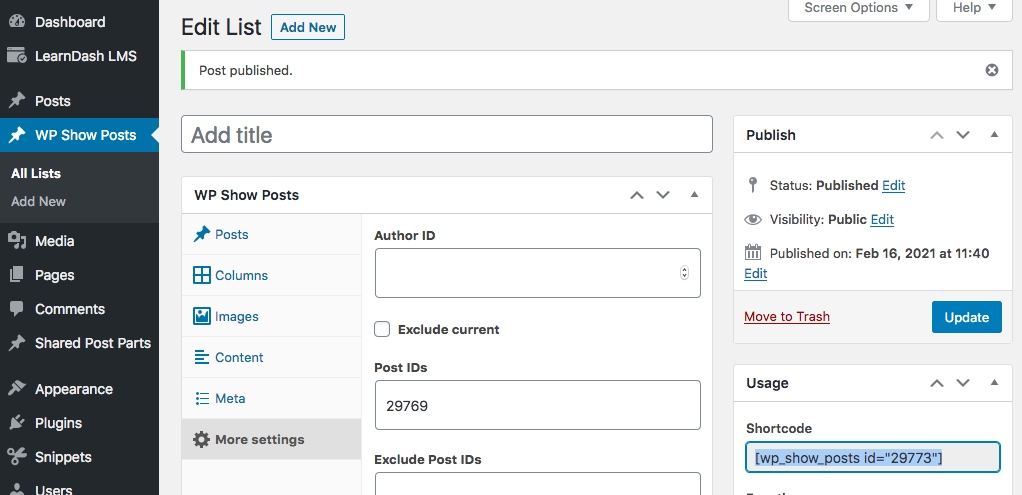Click the Snippets scissors icon
The width and height of the screenshot is (1022, 495).
click(x=17, y=457)
